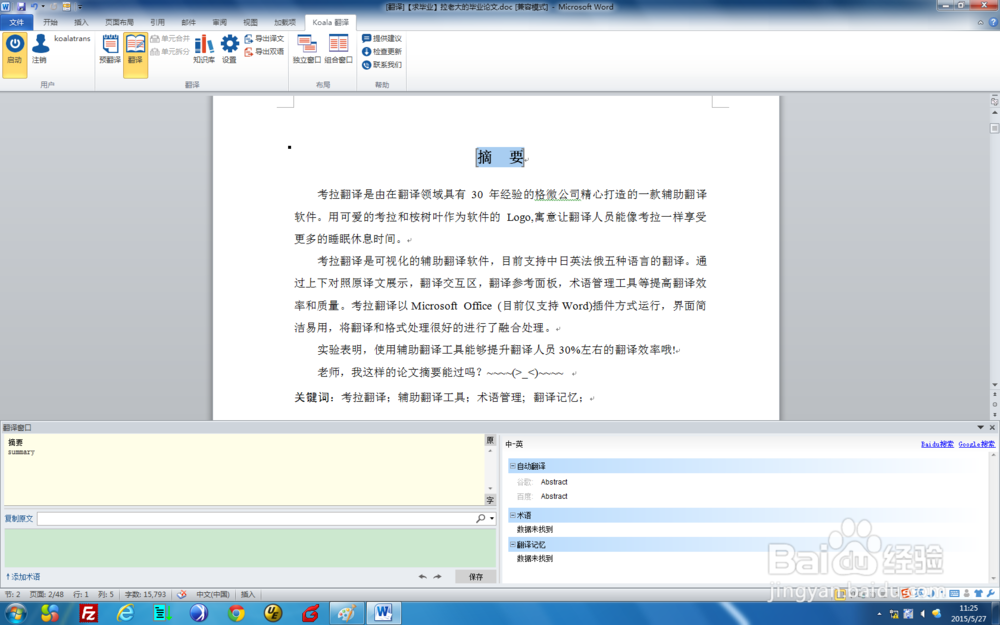Select Baidu Abstract translation result
Screen dimensions: 1000x625
tap(554, 496)
